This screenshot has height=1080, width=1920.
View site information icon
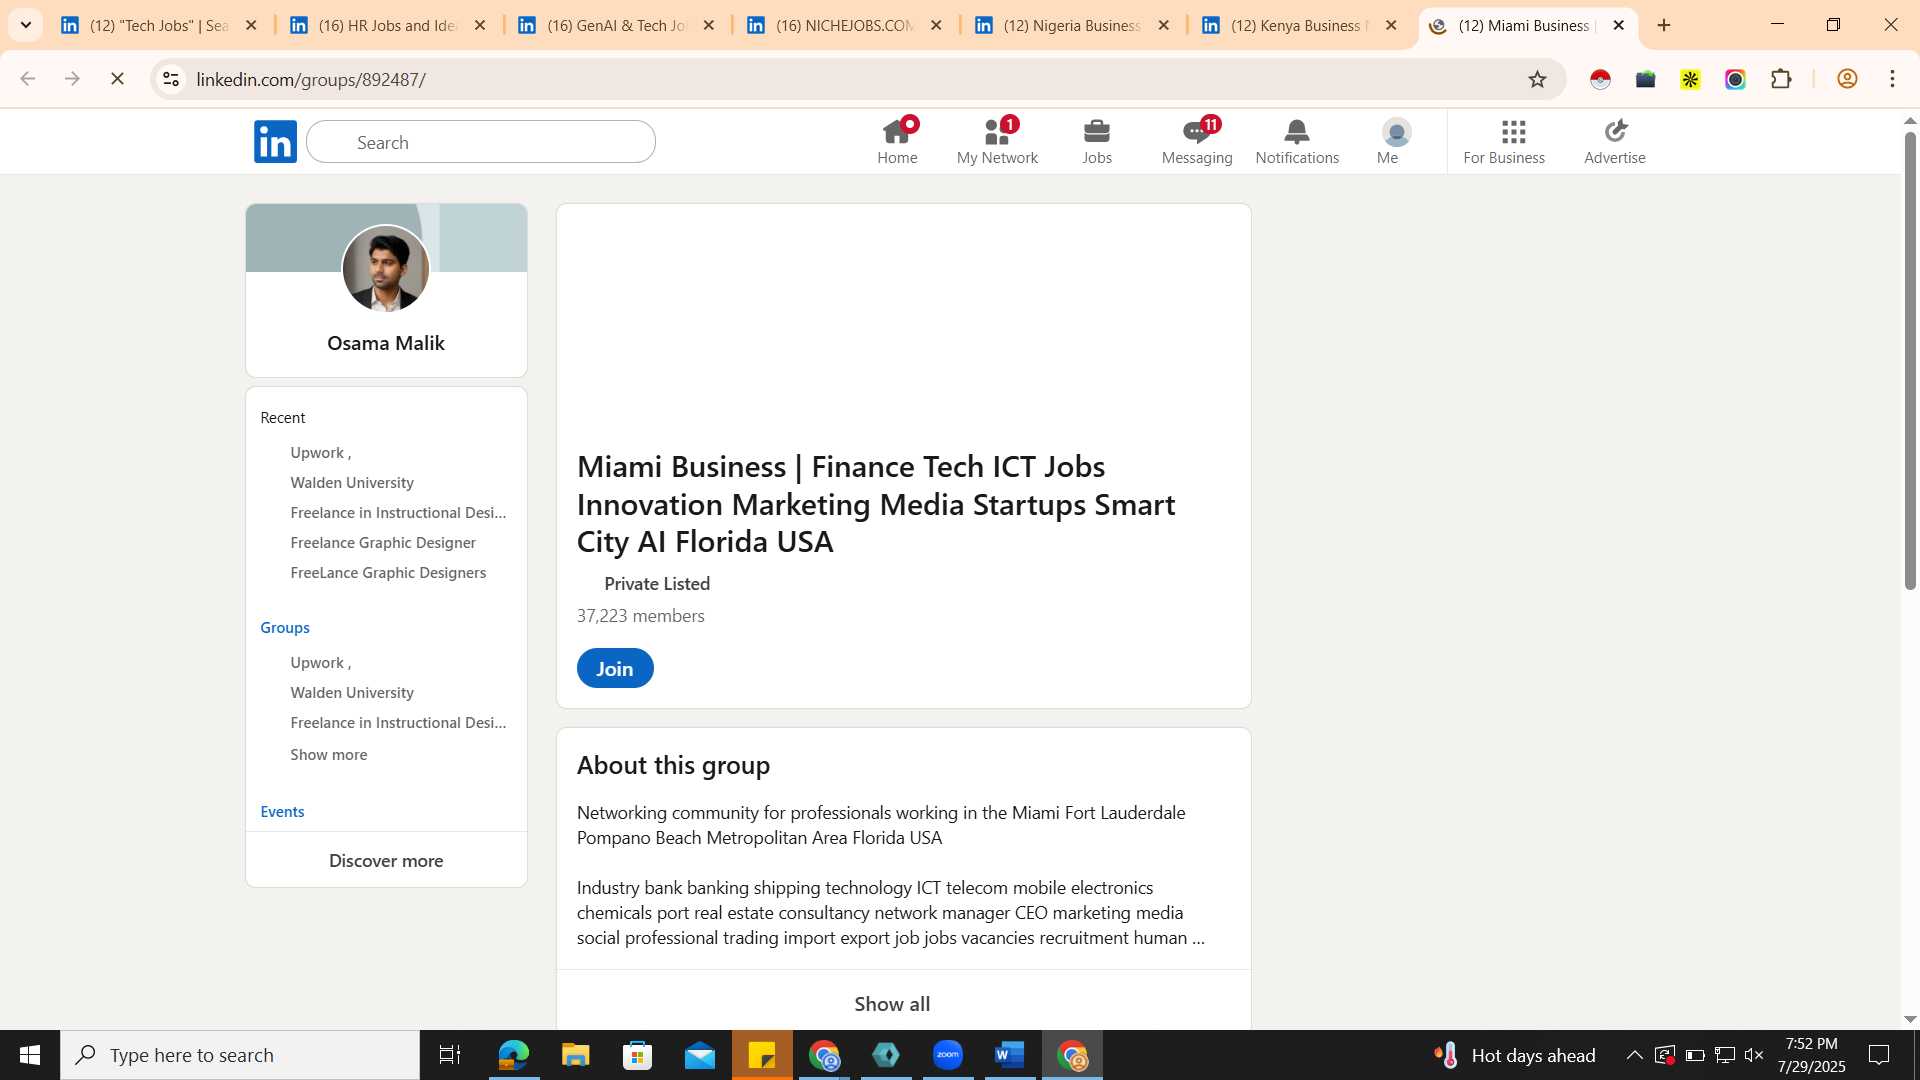tap(171, 79)
